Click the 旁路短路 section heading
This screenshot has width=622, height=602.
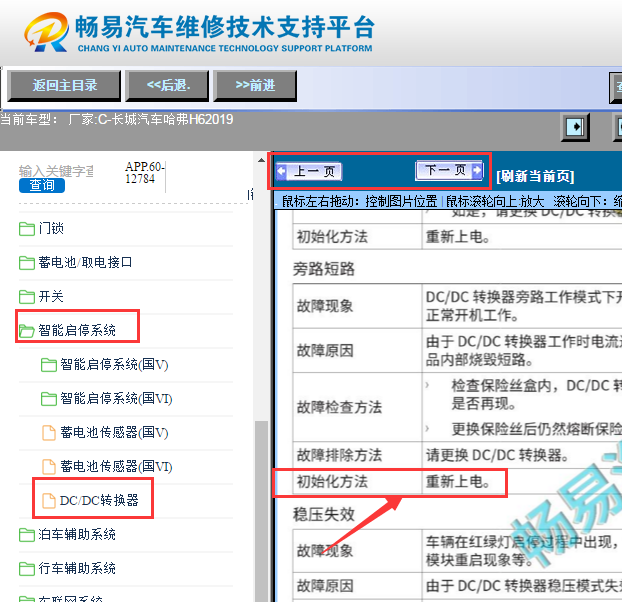pyautogui.click(x=324, y=269)
